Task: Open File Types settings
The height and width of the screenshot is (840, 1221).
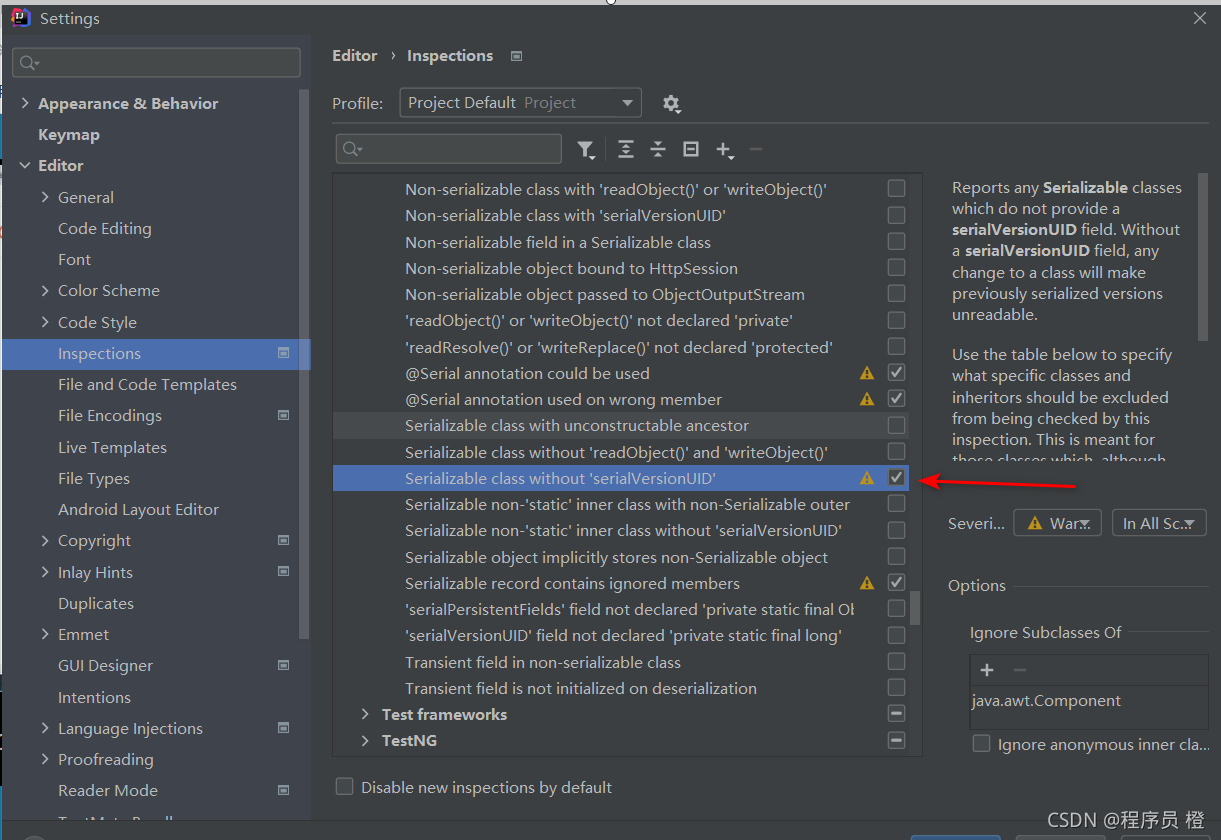Action: 94,478
